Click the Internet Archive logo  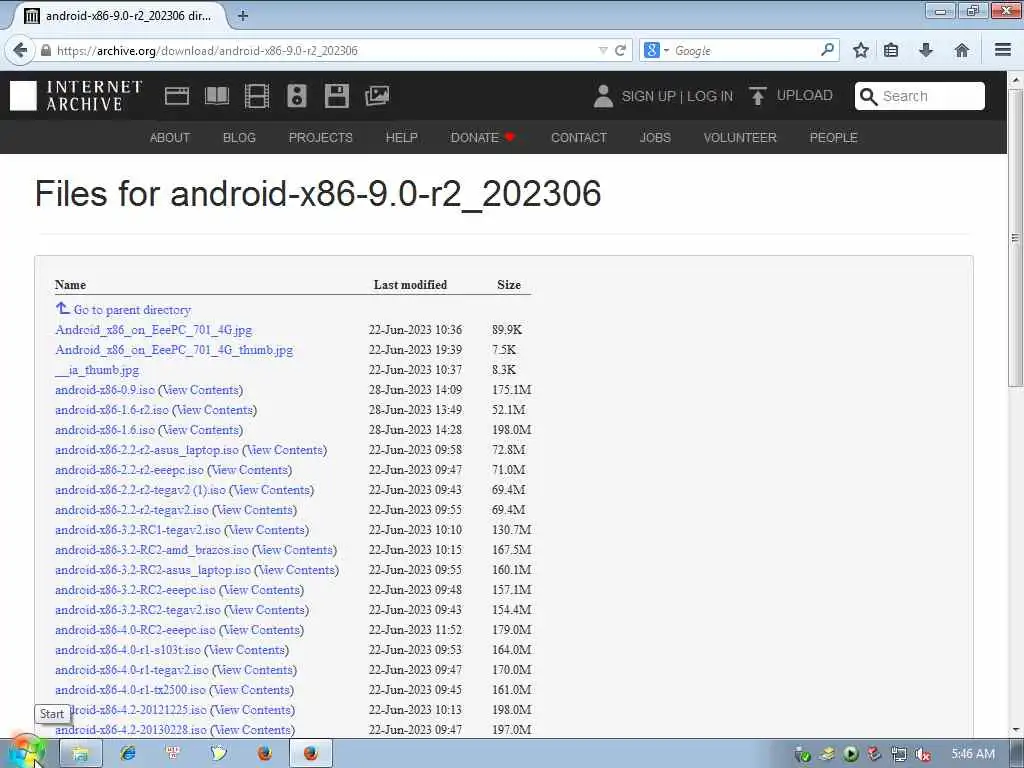point(76,96)
